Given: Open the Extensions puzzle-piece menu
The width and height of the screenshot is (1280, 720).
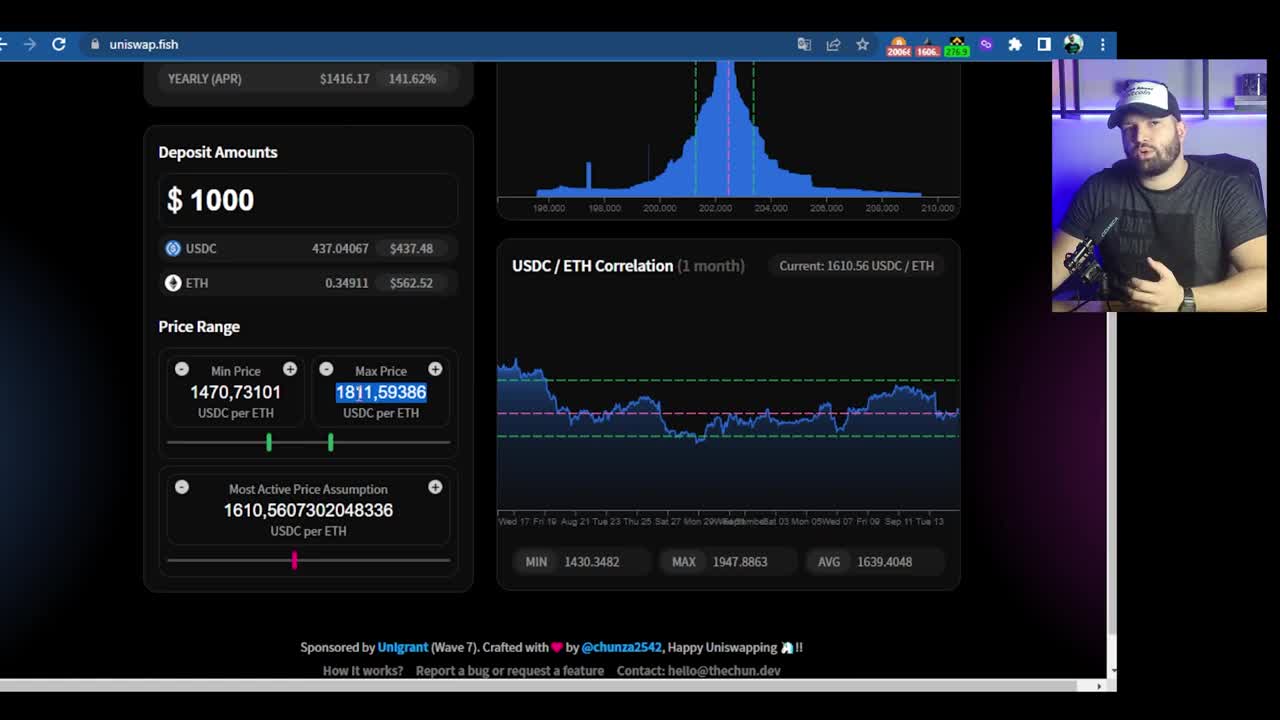Looking at the screenshot, I should [1015, 44].
